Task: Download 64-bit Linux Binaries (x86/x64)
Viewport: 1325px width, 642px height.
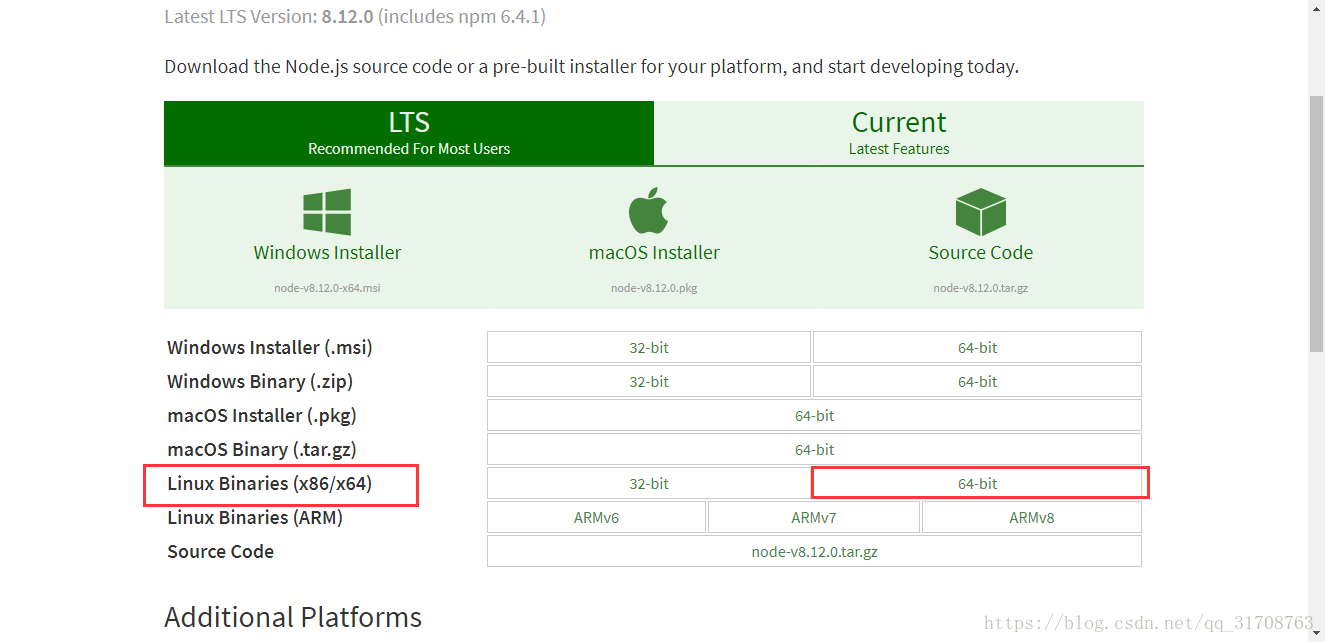Action: click(x=977, y=484)
